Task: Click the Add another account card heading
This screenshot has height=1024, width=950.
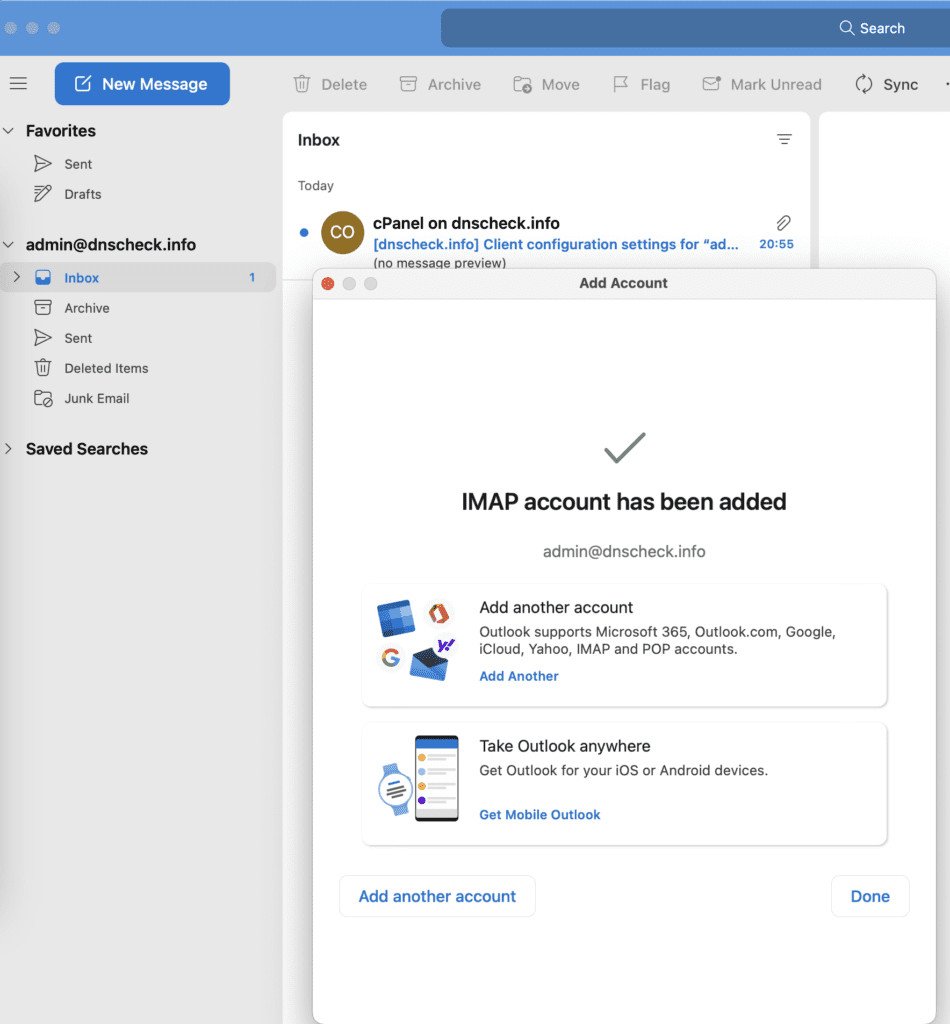Action: coord(556,607)
